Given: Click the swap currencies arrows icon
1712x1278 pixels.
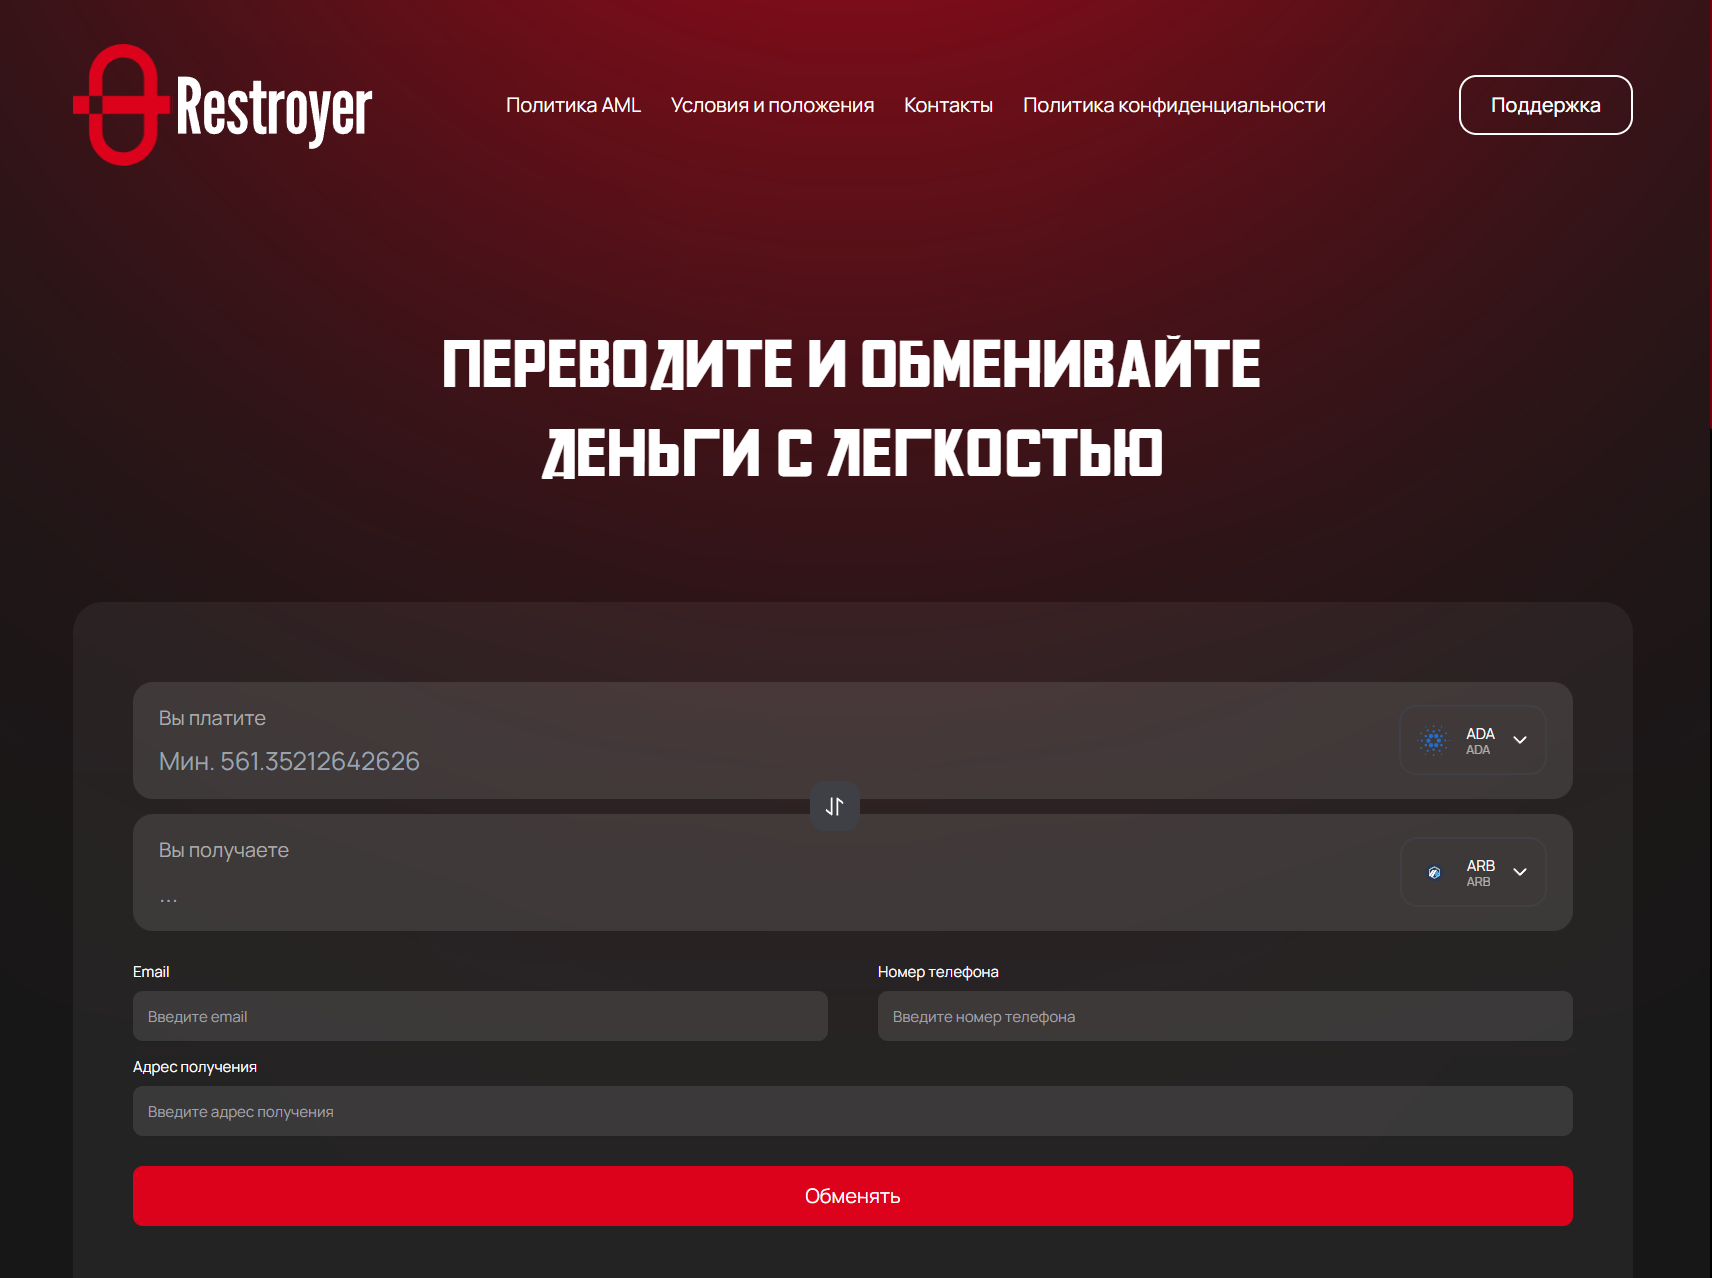Looking at the screenshot, I should point(834,806).
